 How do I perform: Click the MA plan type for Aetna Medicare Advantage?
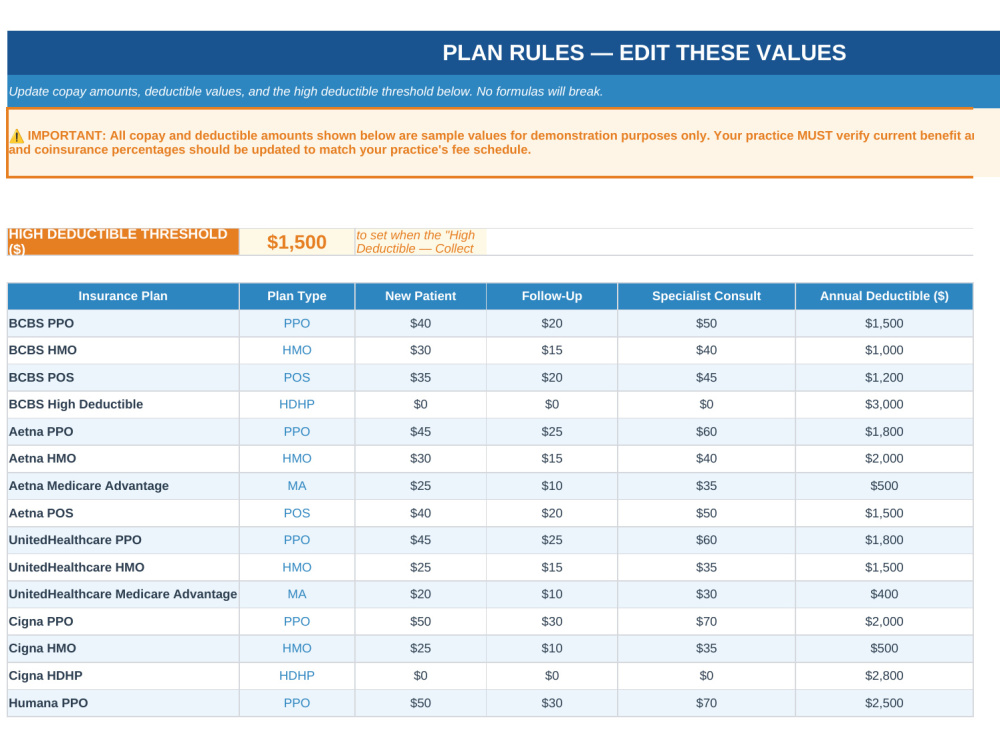pos(297,486)
